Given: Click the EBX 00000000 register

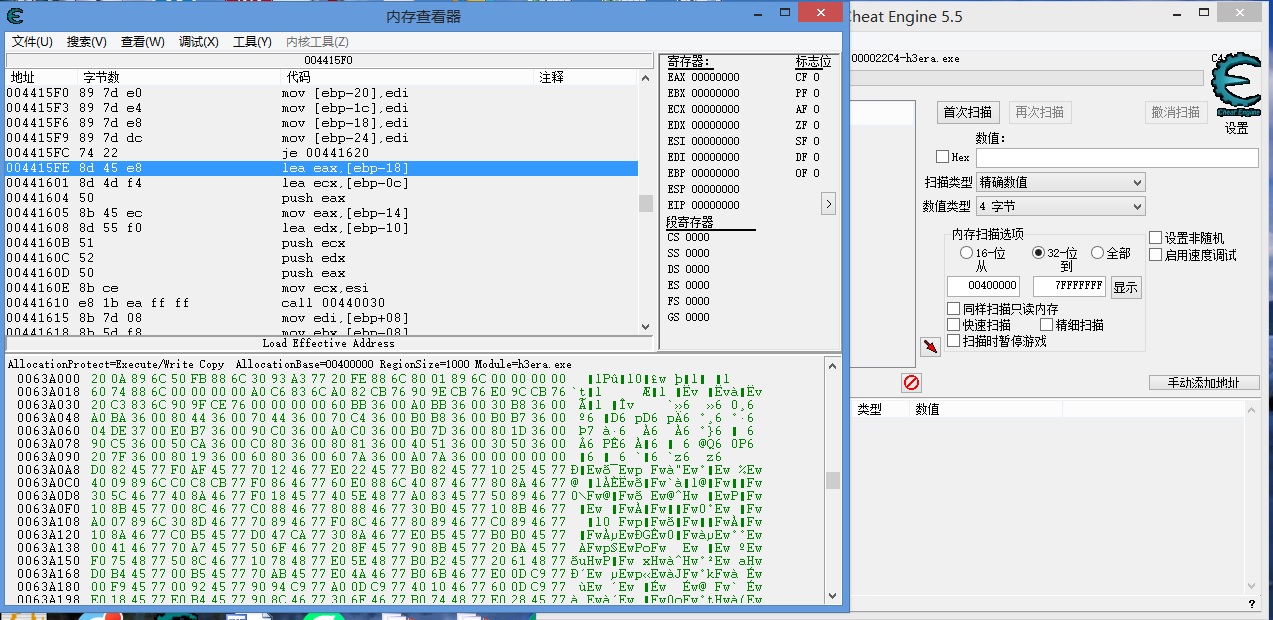Looking at the screenshot, I should coord(703,93).
